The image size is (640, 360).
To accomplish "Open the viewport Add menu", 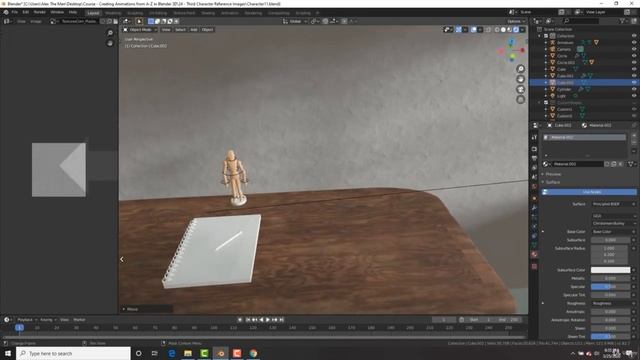I will point(193,30).
